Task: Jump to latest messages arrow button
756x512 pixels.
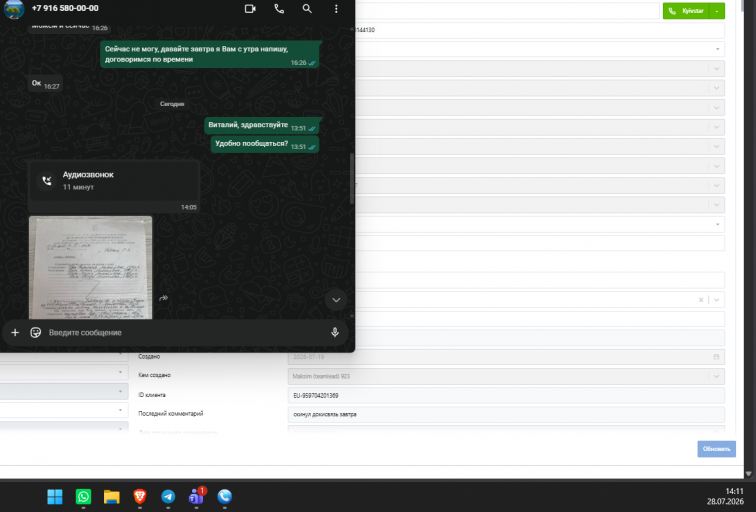Action: [x=336, y=300]
